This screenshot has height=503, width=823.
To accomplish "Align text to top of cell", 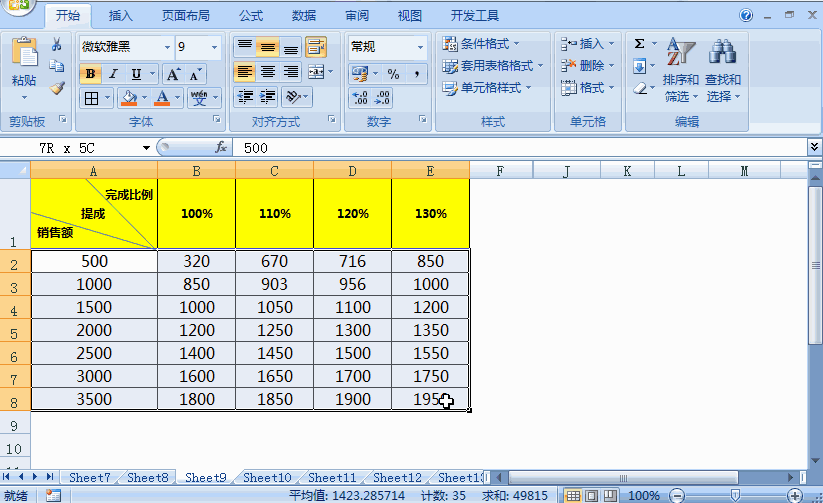I will pos(245,47).
